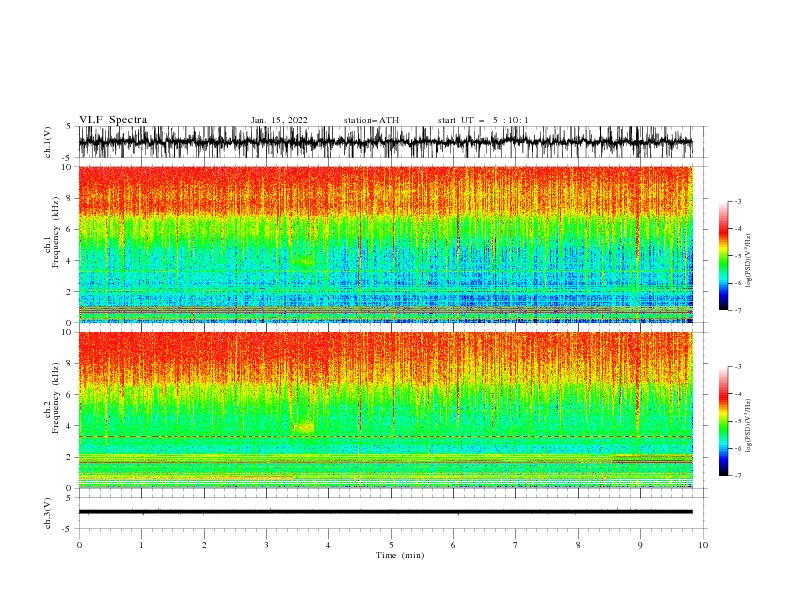Viewport: 792px width, 612px height.
Task: Click the '5' tick on Time axis
Action: [391, 545]
